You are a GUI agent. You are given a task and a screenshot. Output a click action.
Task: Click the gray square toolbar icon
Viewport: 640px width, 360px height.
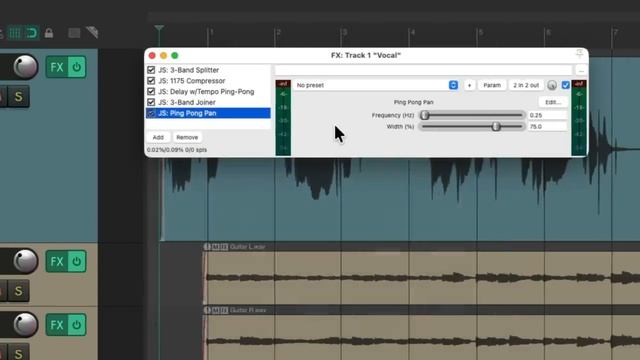(74, 33)
